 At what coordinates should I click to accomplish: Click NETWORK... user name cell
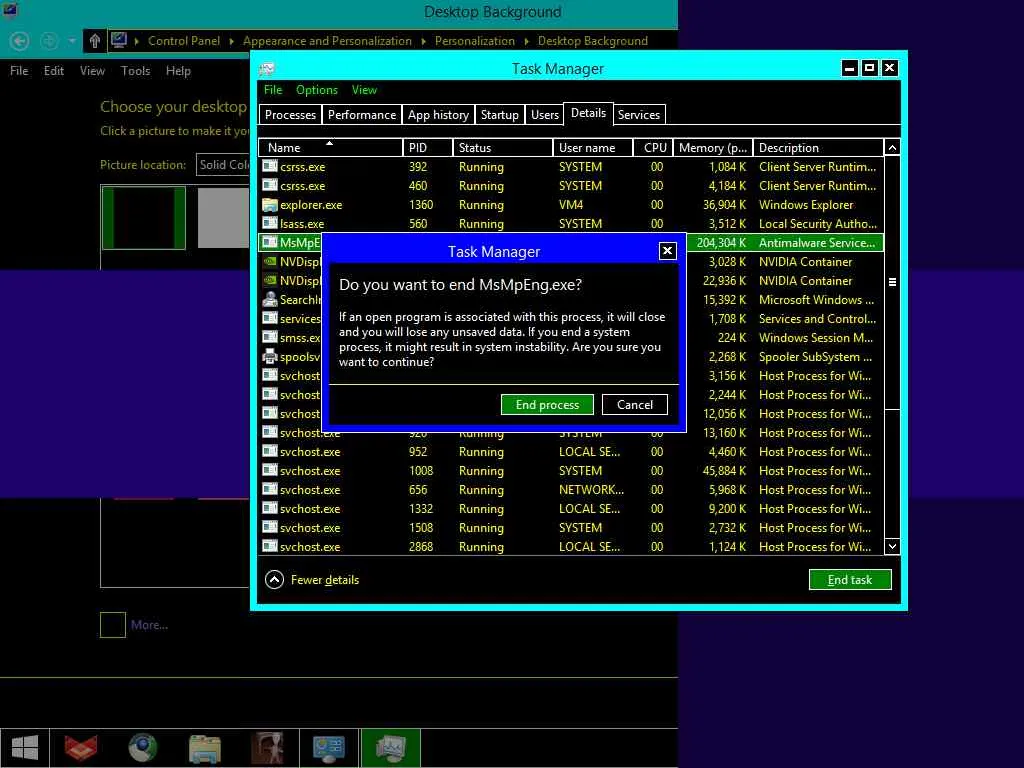591,489
